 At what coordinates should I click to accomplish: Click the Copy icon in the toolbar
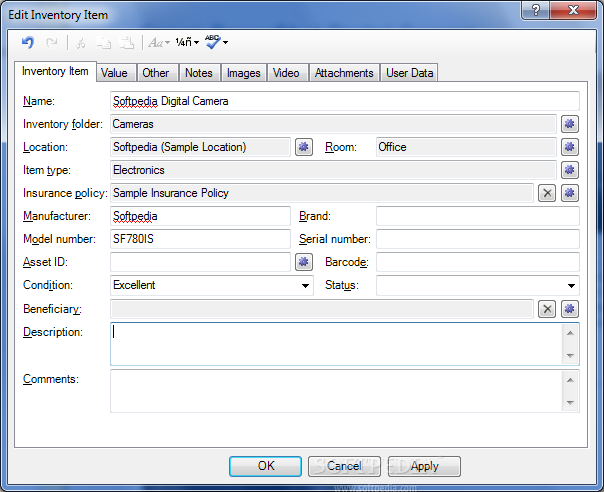(103, 42)
